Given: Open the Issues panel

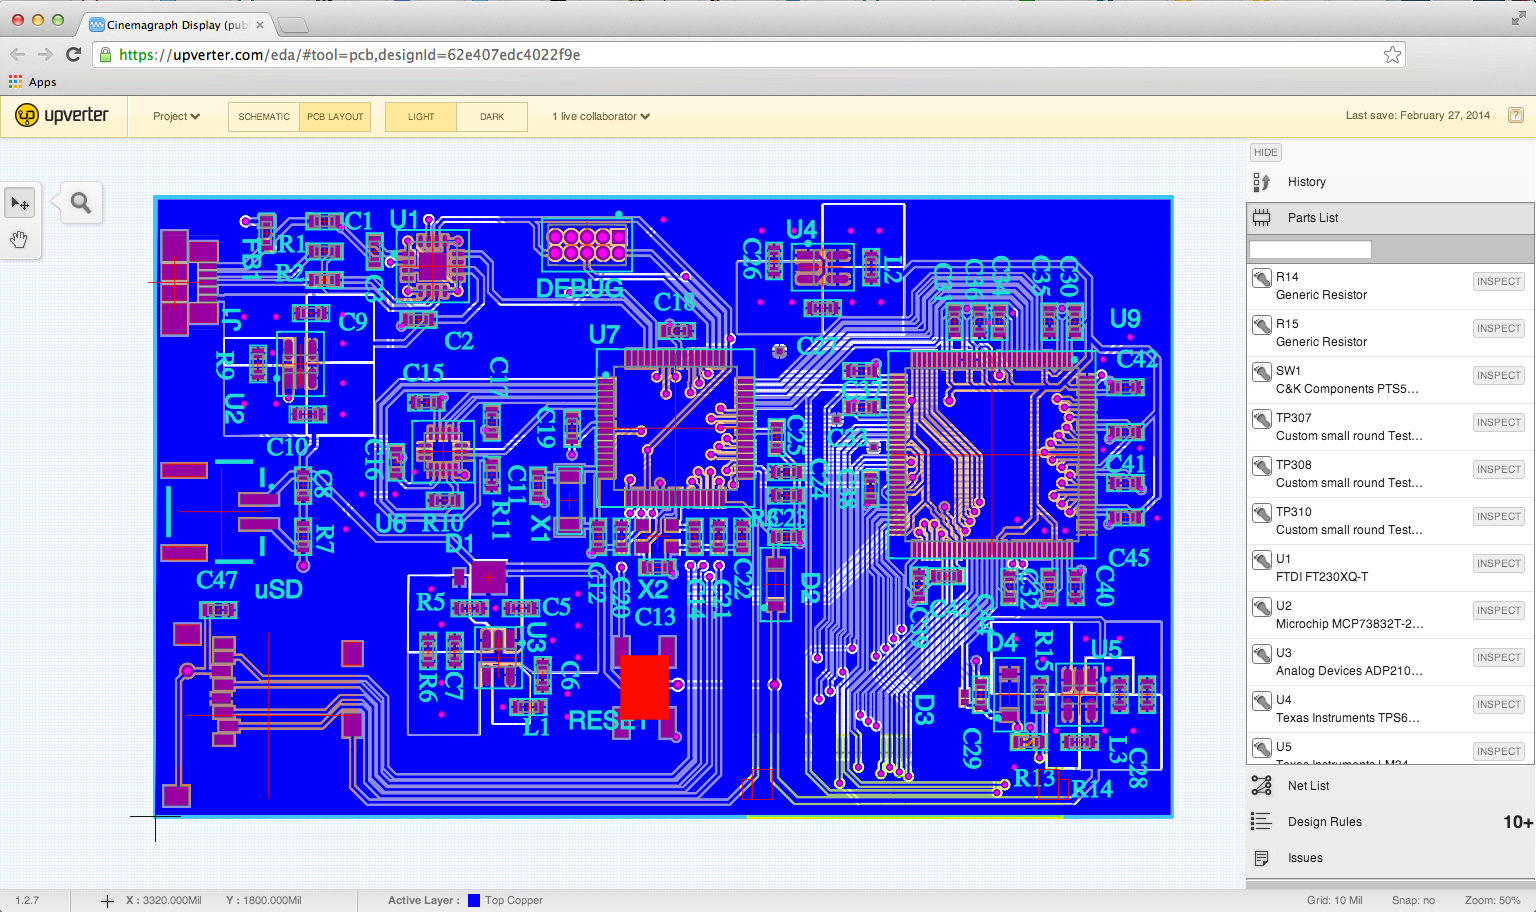Looking at the screenshot, I should [x=1305, y=858].
